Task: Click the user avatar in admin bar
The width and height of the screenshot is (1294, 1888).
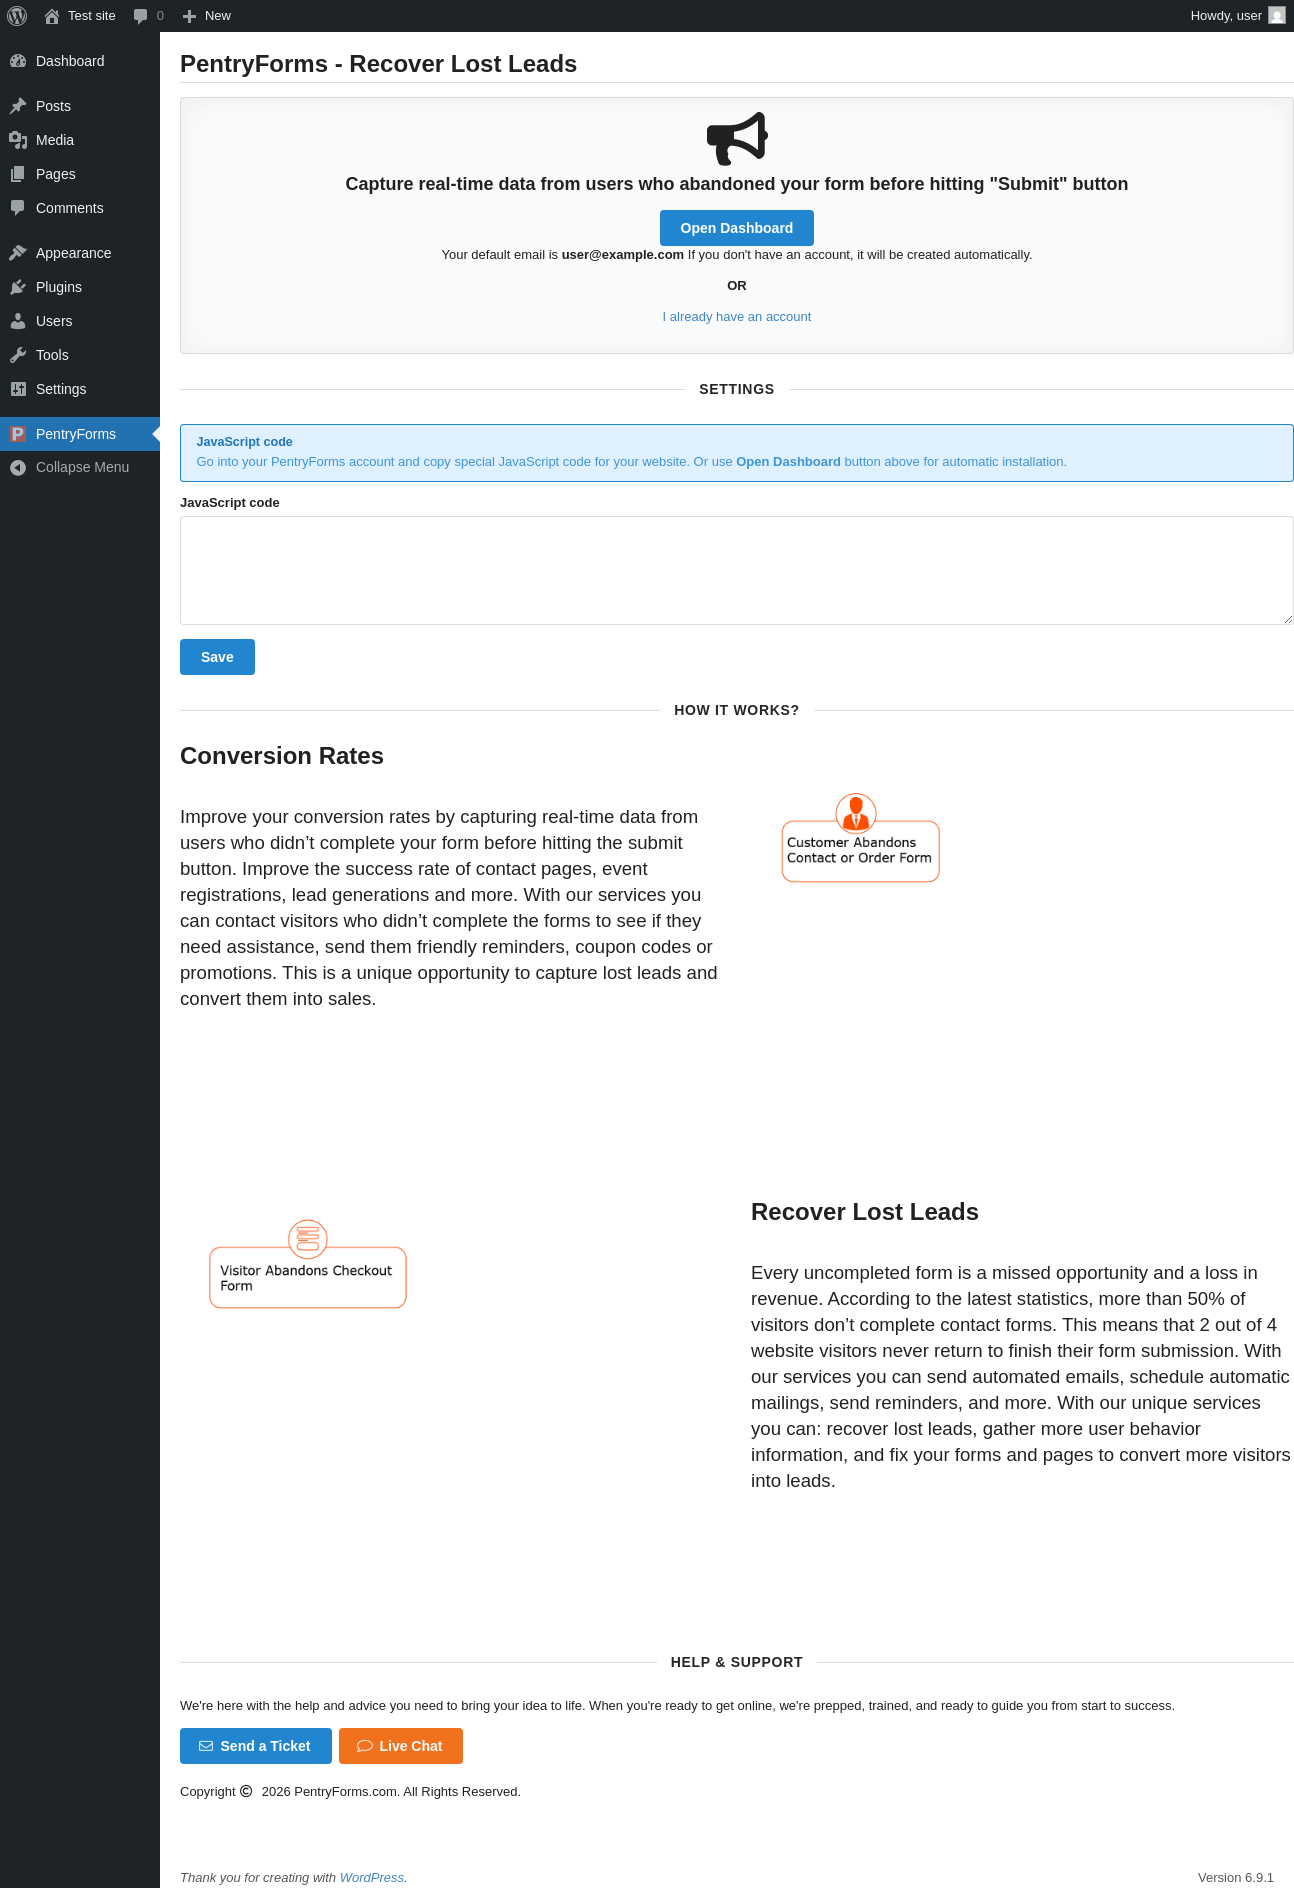Action: (1277, 16)
